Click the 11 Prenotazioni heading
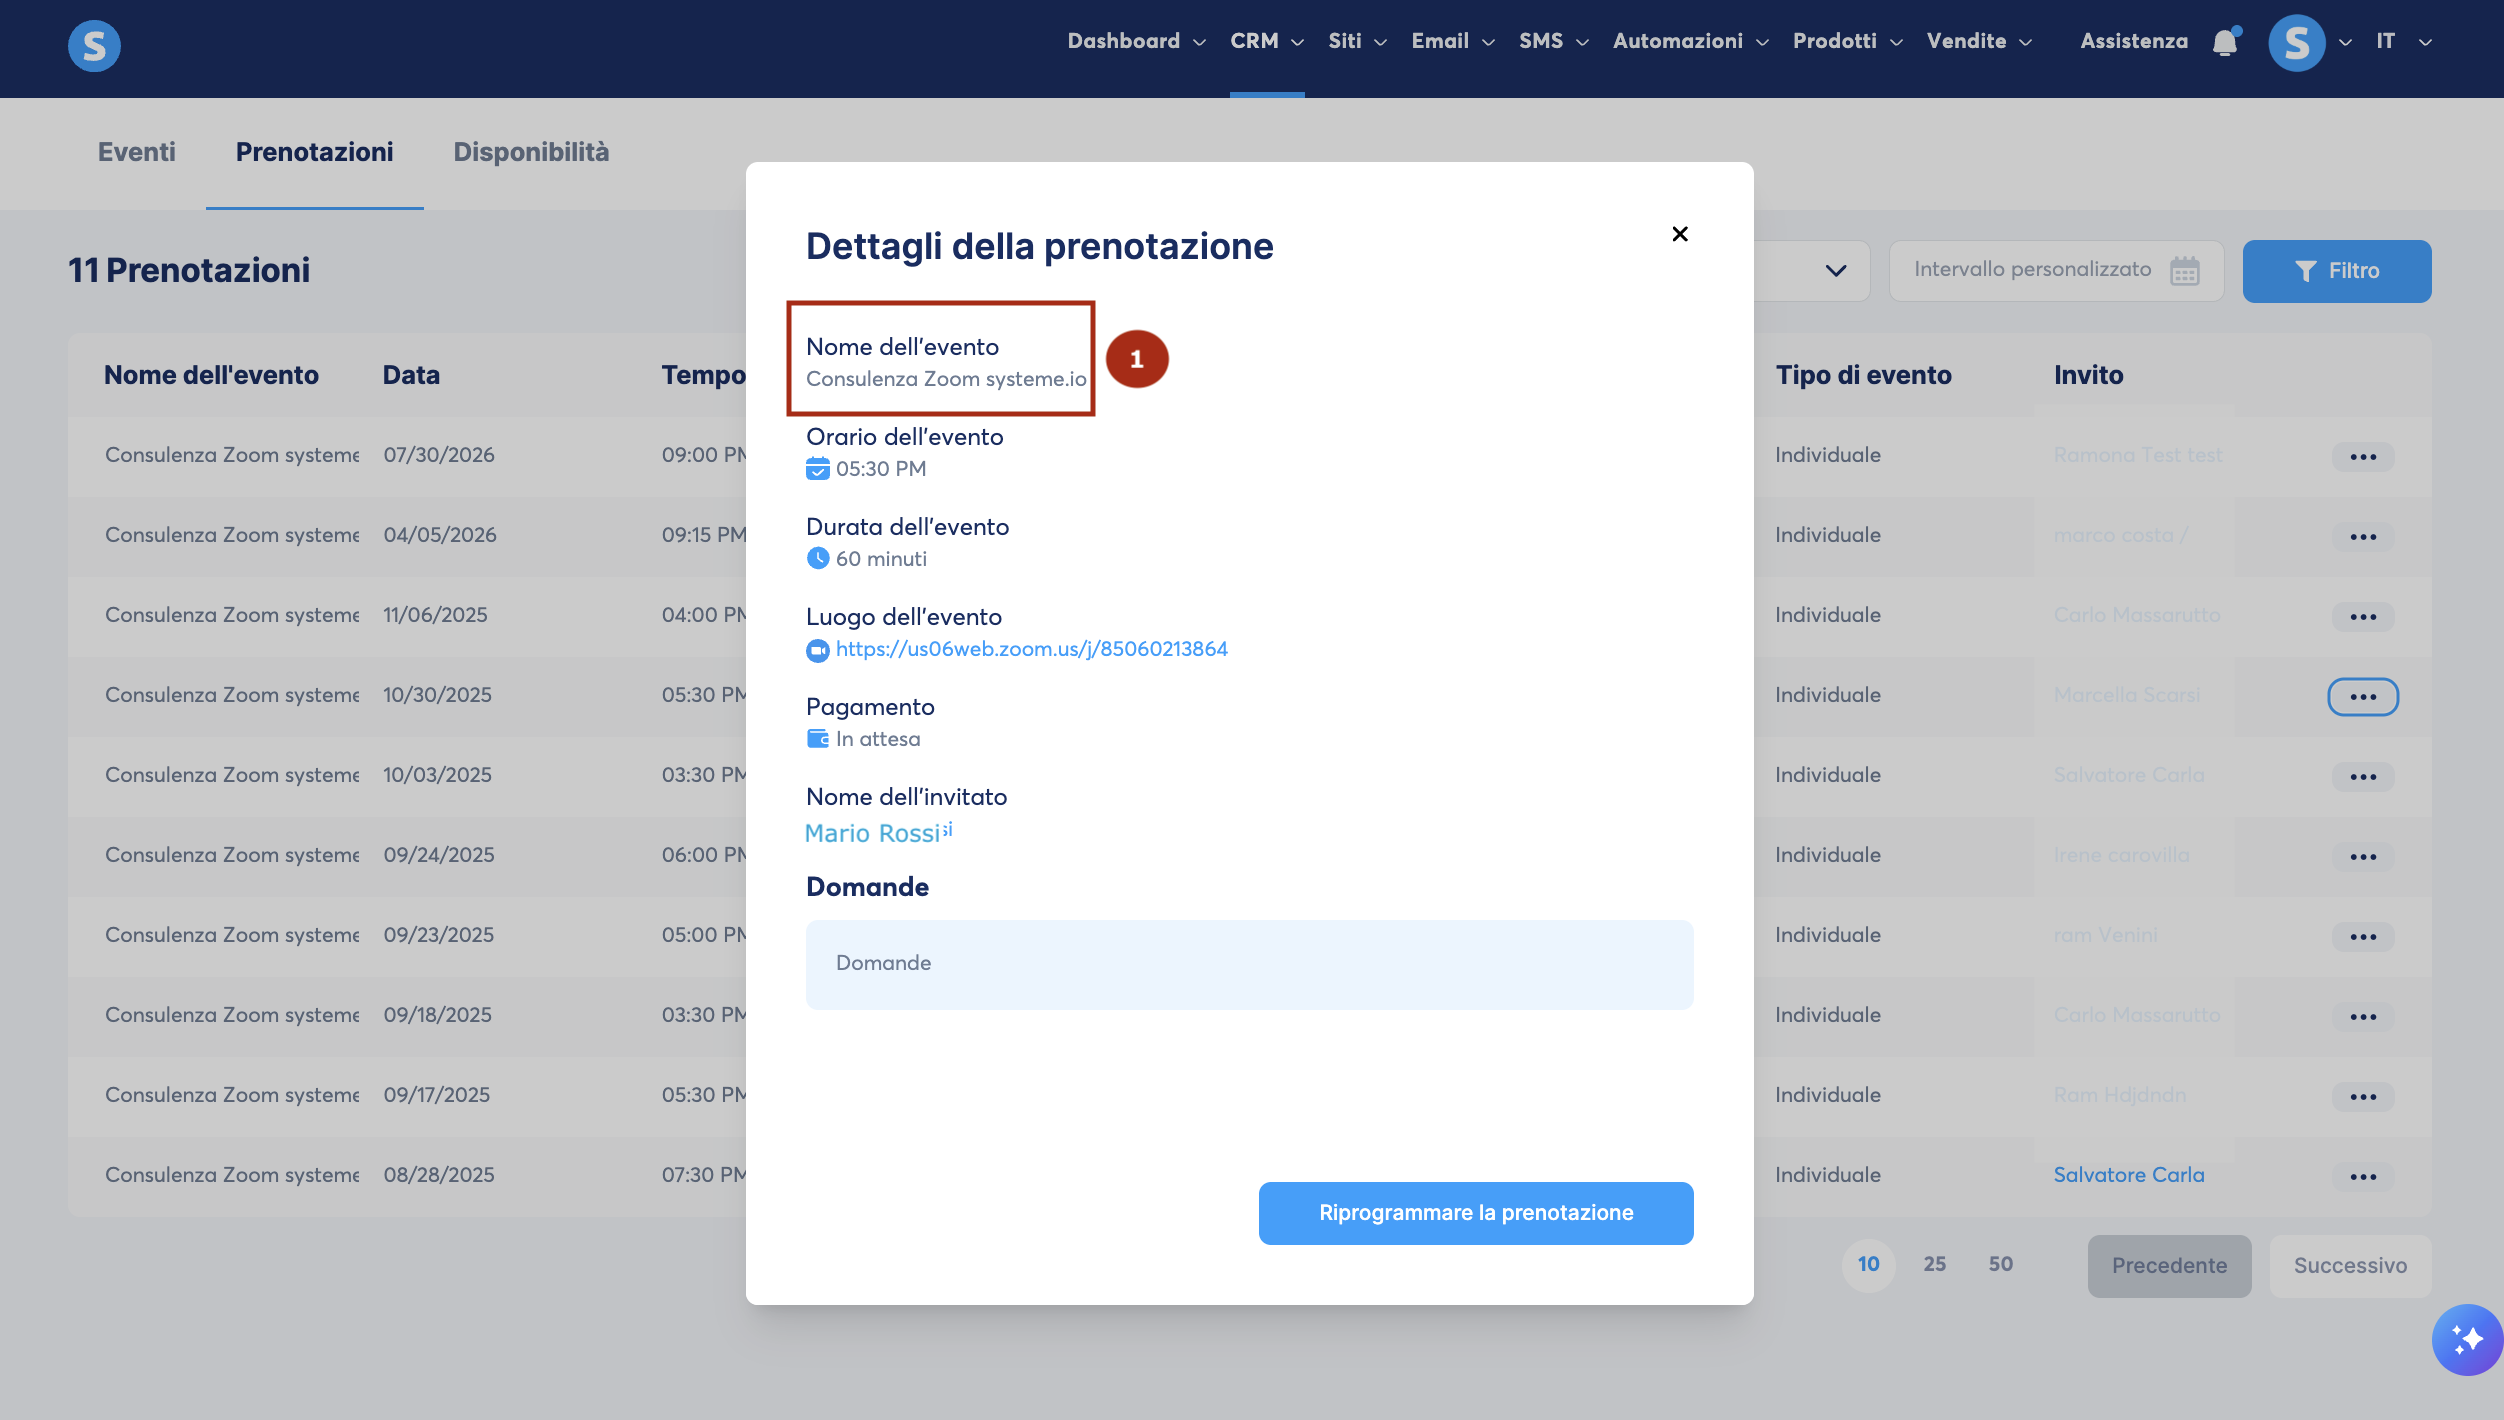The width and height of the screenshot is (2504, 1420). point(189,270)
